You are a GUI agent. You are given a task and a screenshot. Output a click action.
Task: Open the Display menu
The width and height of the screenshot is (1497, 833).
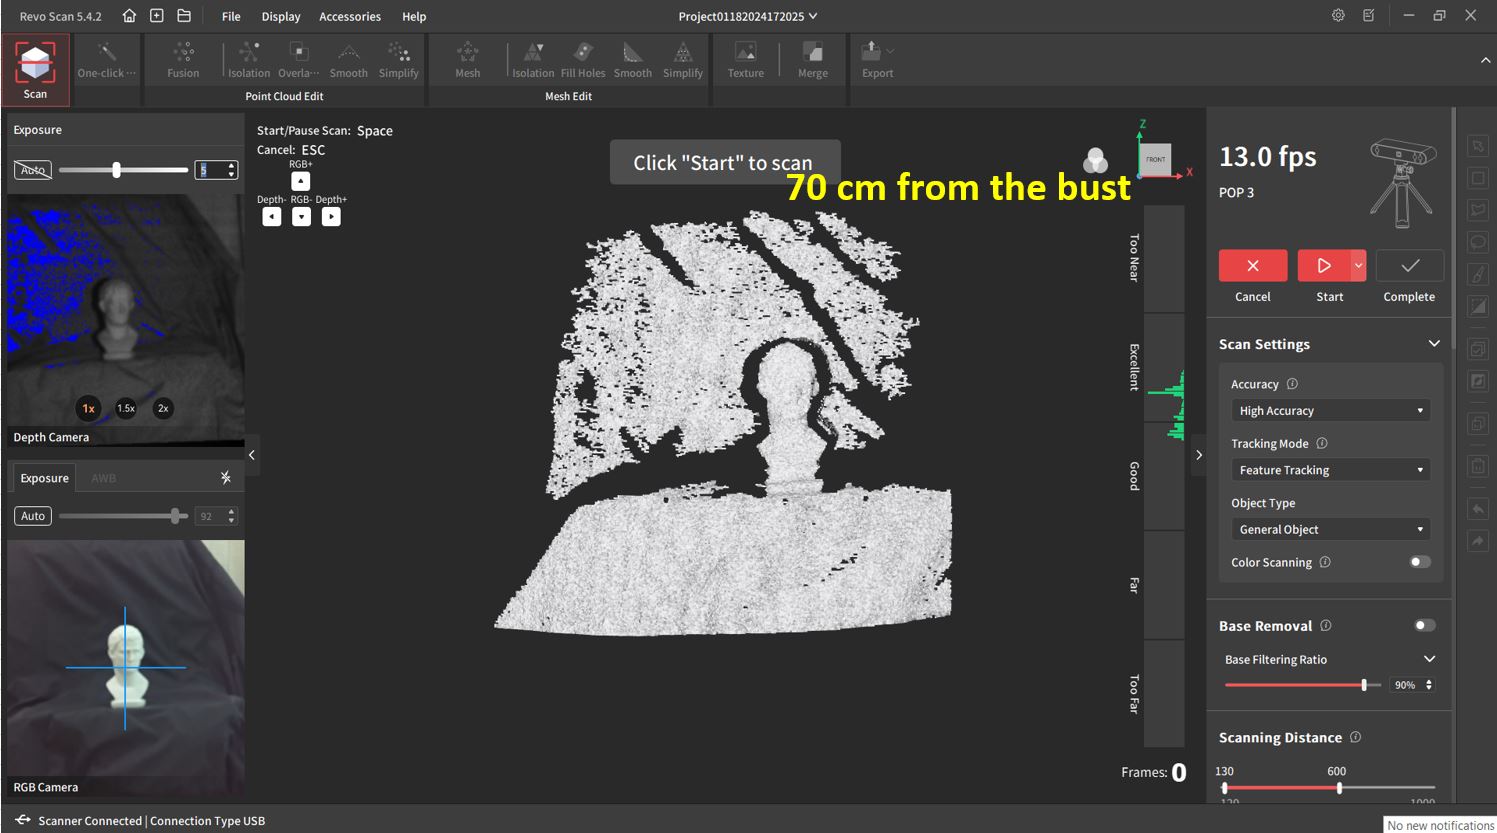[x=281, y=17]
